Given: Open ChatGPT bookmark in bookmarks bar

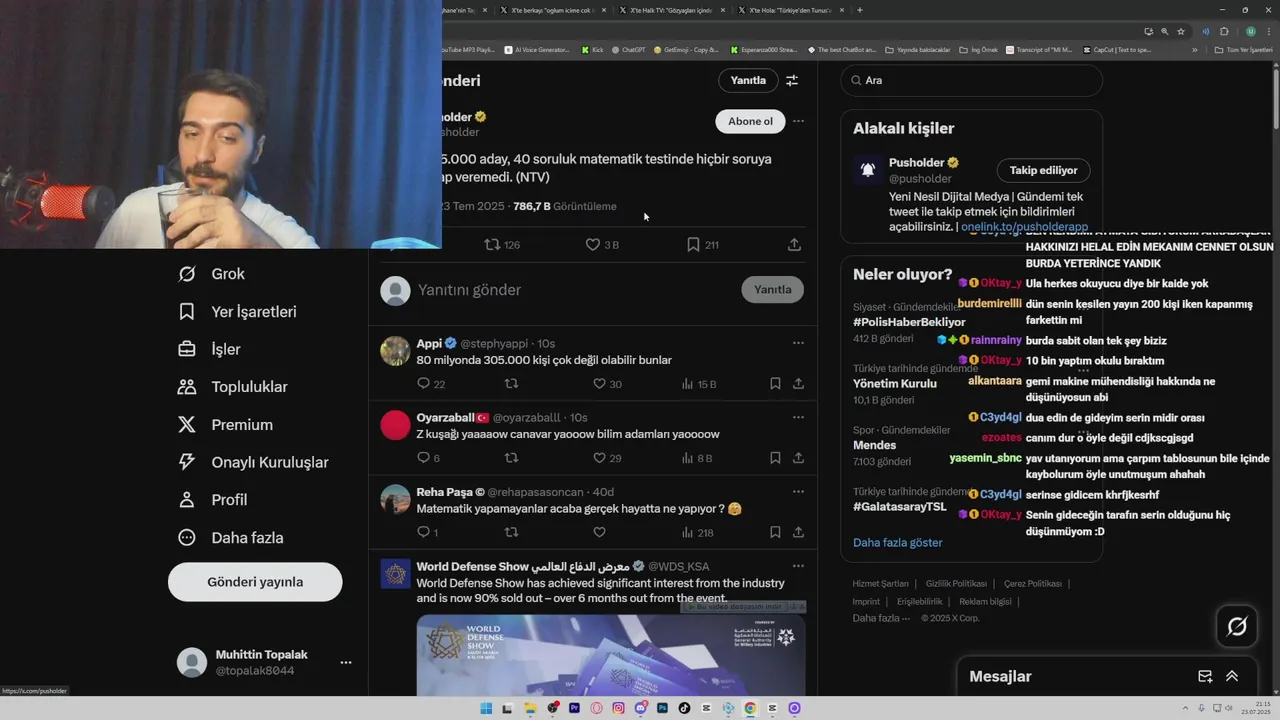Looking at the screenshot, I should pyautogui.click(x=628, y=49).
